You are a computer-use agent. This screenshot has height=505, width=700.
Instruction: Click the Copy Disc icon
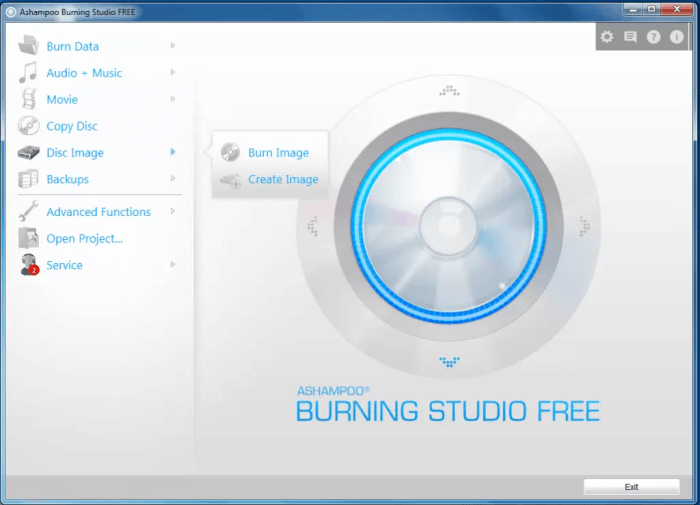coord(29,125)
